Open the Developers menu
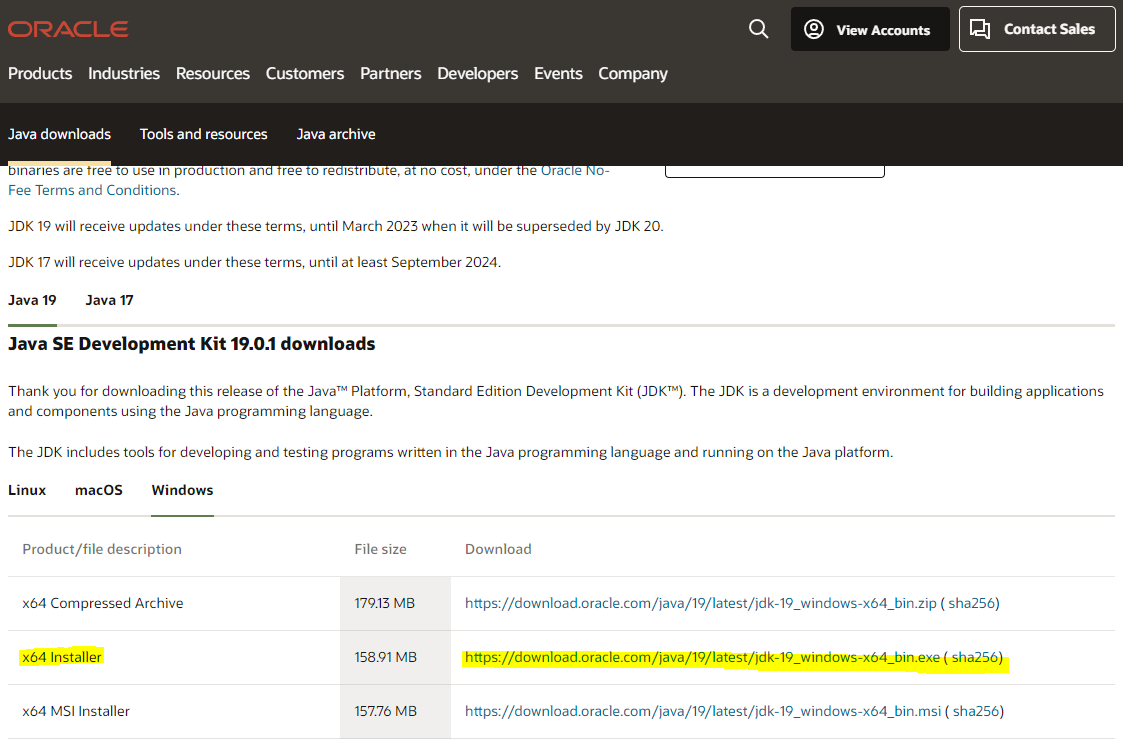The image size is (1123, 755). tap(478, 73)
